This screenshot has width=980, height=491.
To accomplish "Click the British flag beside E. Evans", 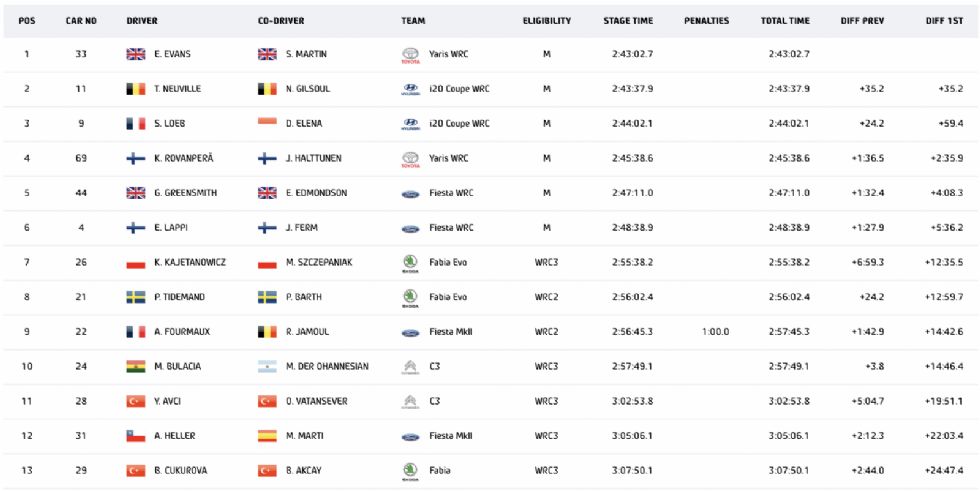I will [136, 54].
